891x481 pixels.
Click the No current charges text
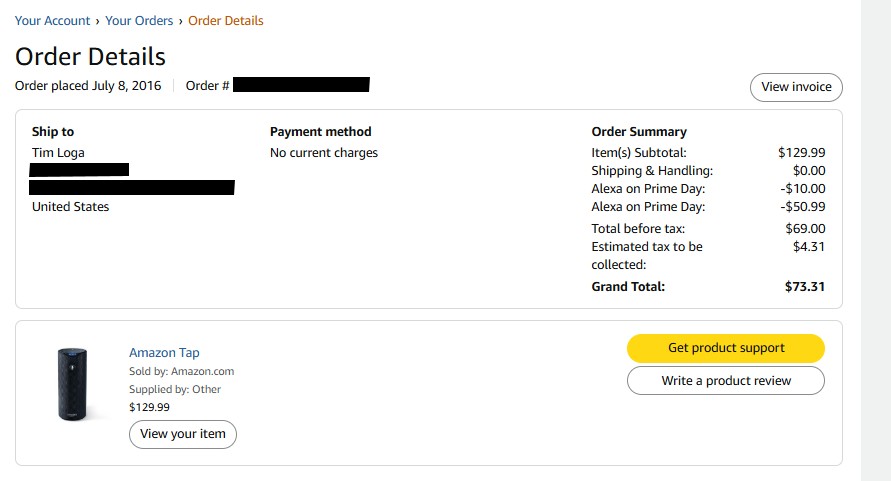(x=324, y=153)
